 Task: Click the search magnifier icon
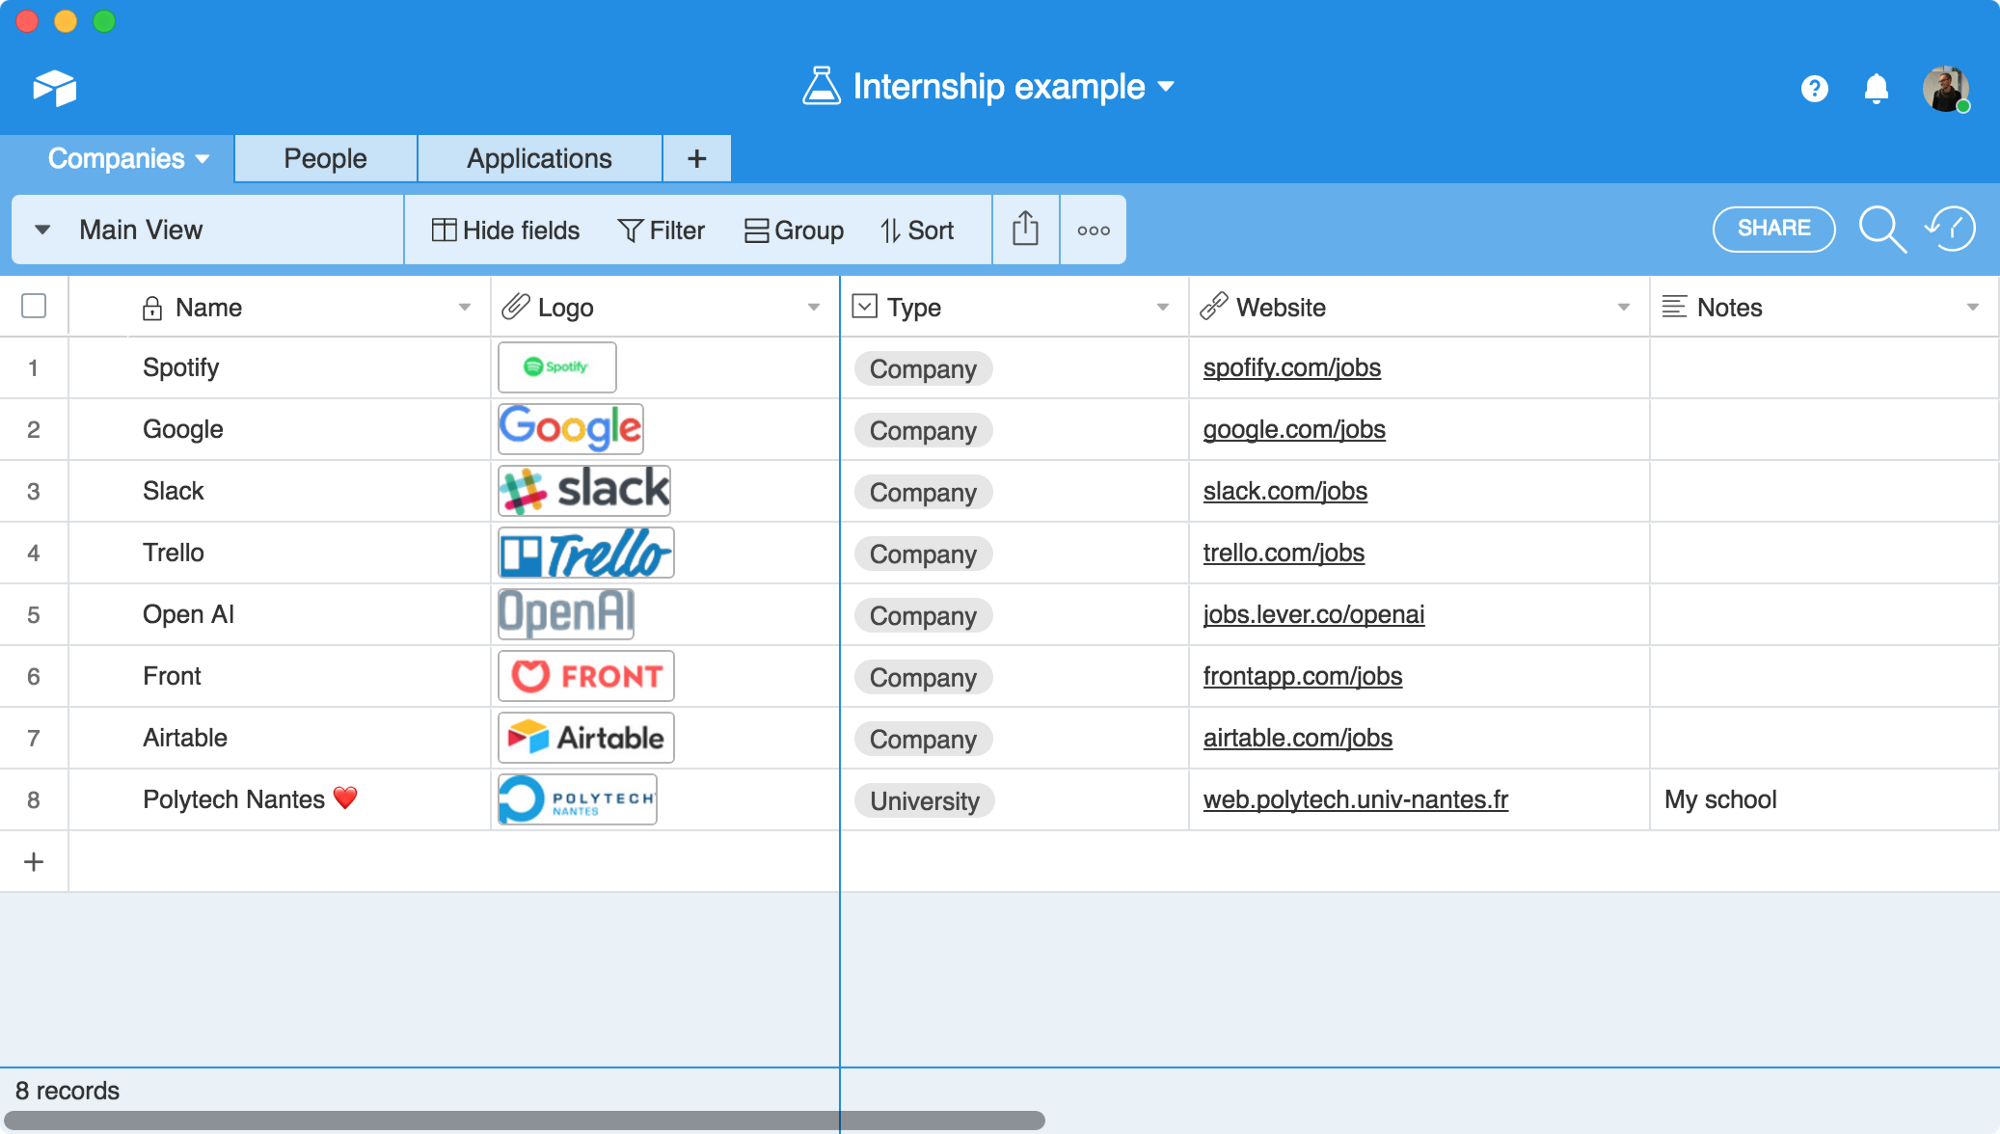point(1881,229)
